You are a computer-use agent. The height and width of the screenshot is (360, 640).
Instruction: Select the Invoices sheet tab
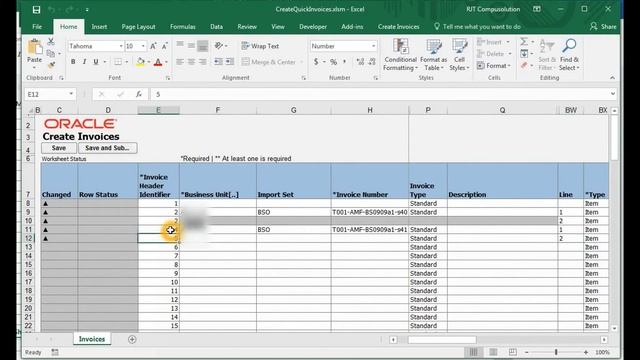[92, 339]
